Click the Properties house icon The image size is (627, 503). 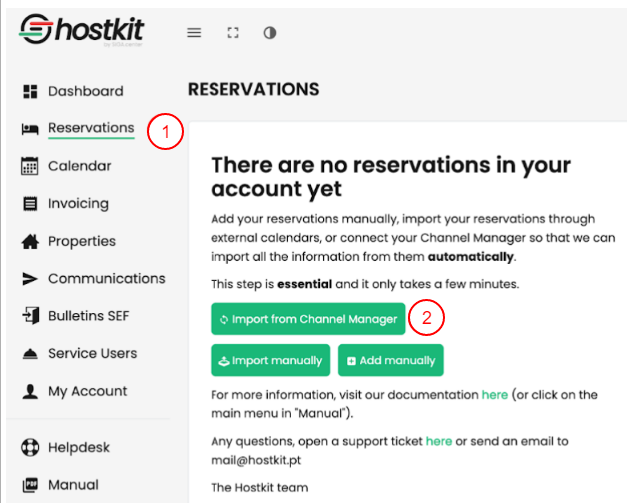[30, 241]
